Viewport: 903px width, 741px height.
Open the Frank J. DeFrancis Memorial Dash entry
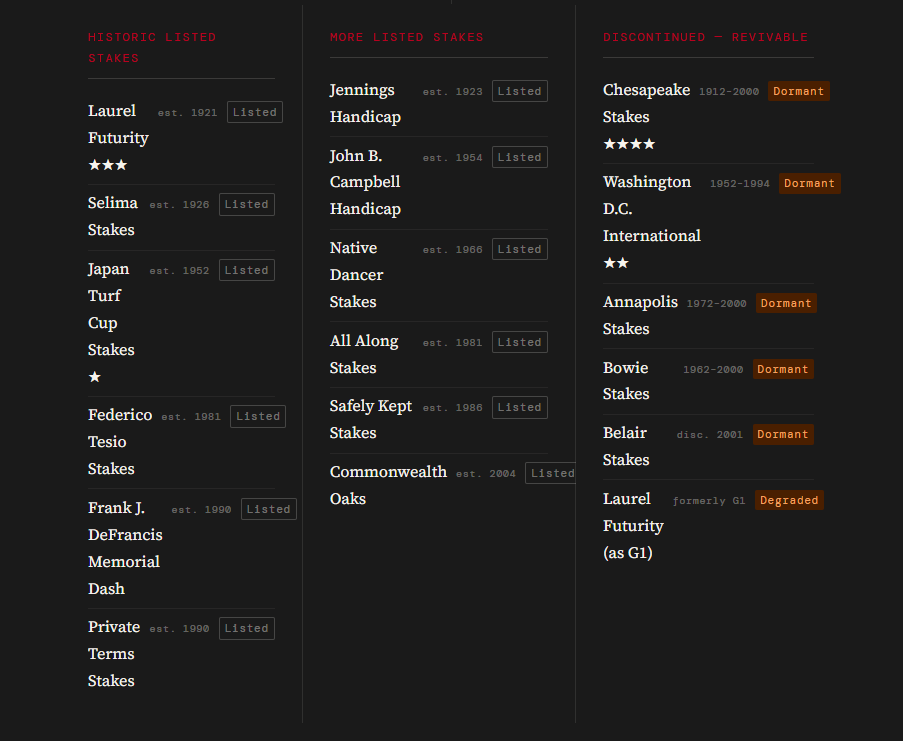pos(125,549)
